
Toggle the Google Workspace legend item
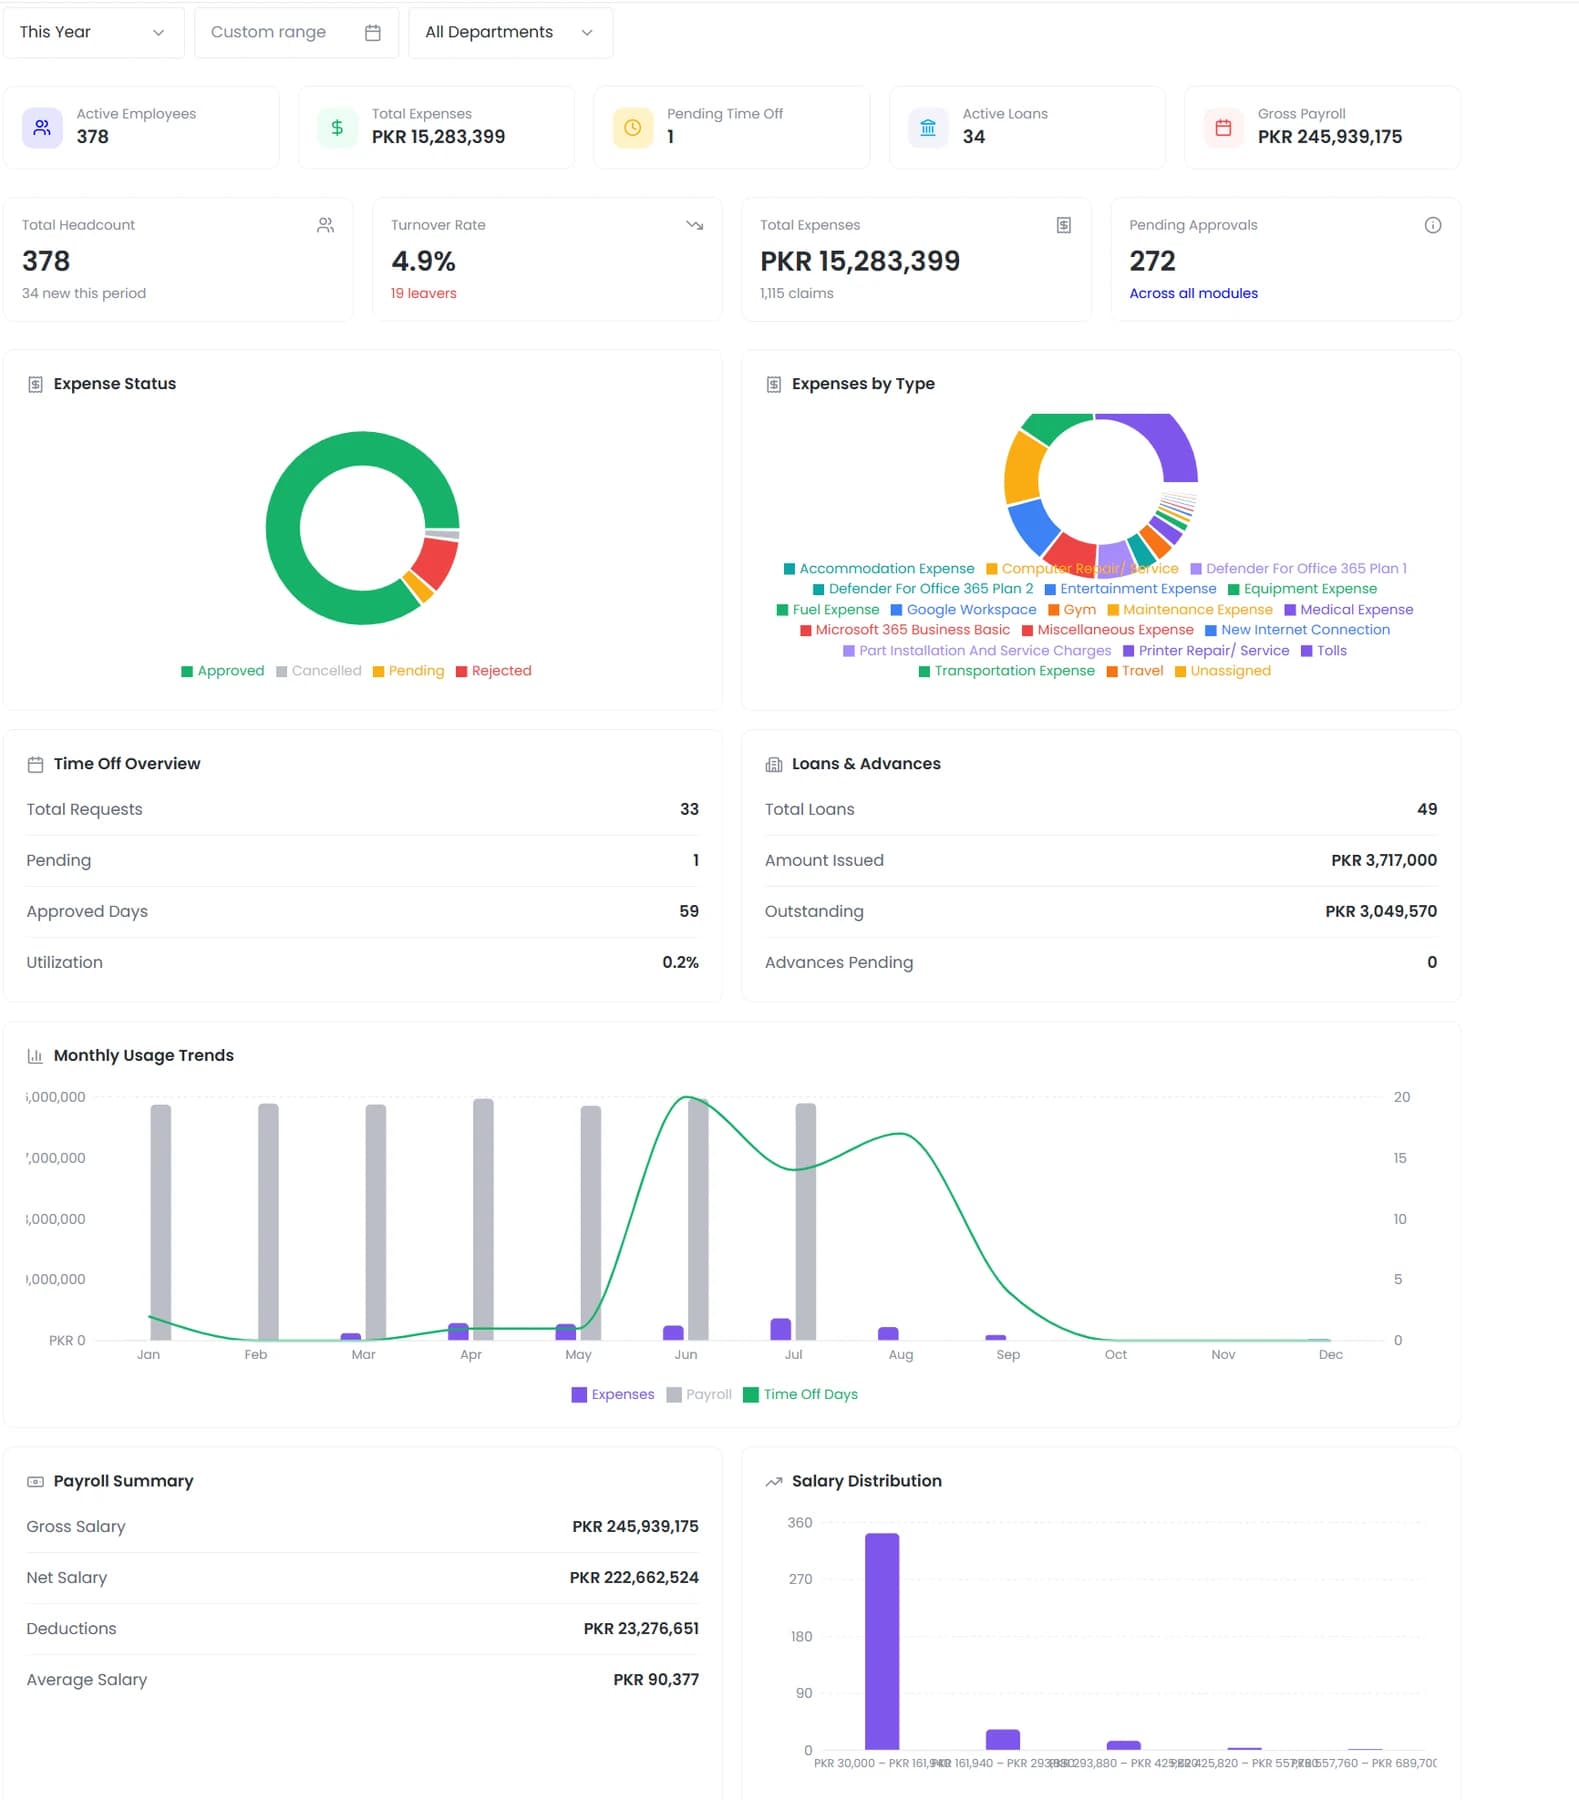(963, 610)
